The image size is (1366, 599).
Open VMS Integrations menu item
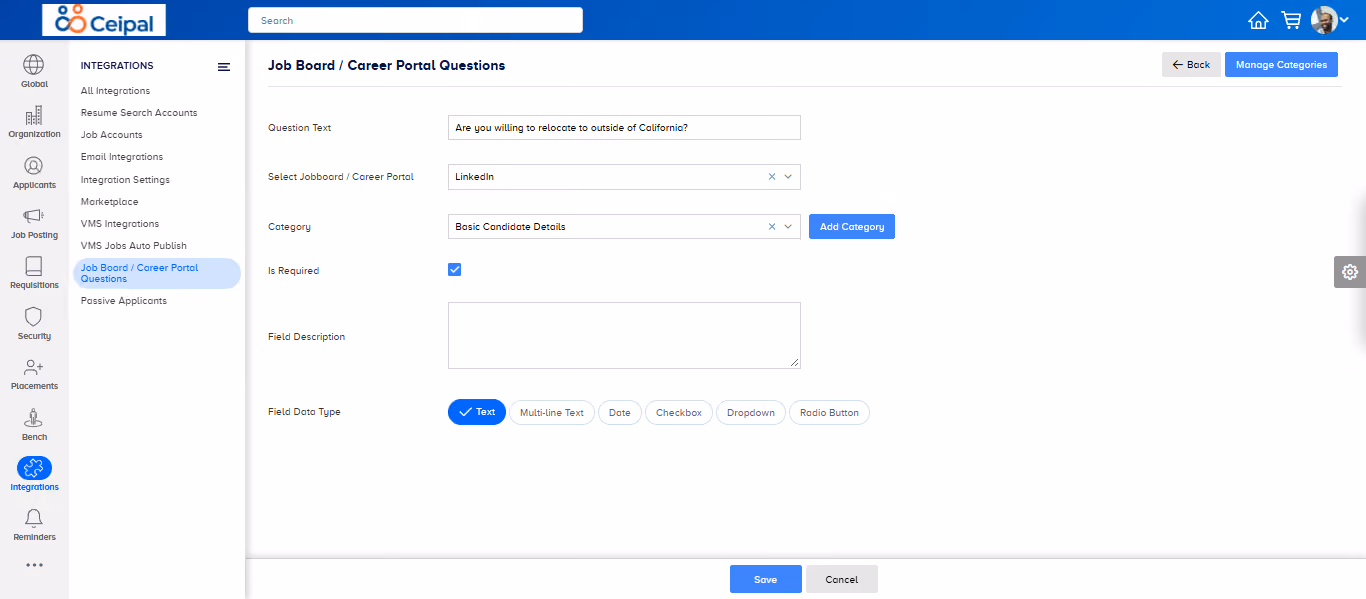[x=120, y=224]
